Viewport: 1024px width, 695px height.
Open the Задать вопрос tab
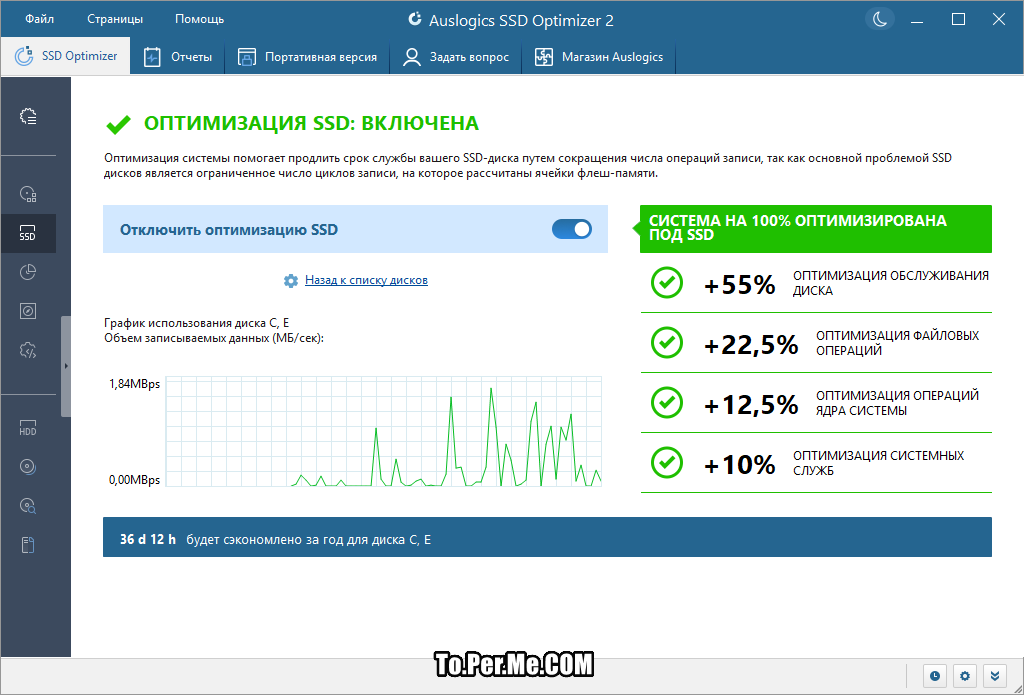tap(455, 57)
